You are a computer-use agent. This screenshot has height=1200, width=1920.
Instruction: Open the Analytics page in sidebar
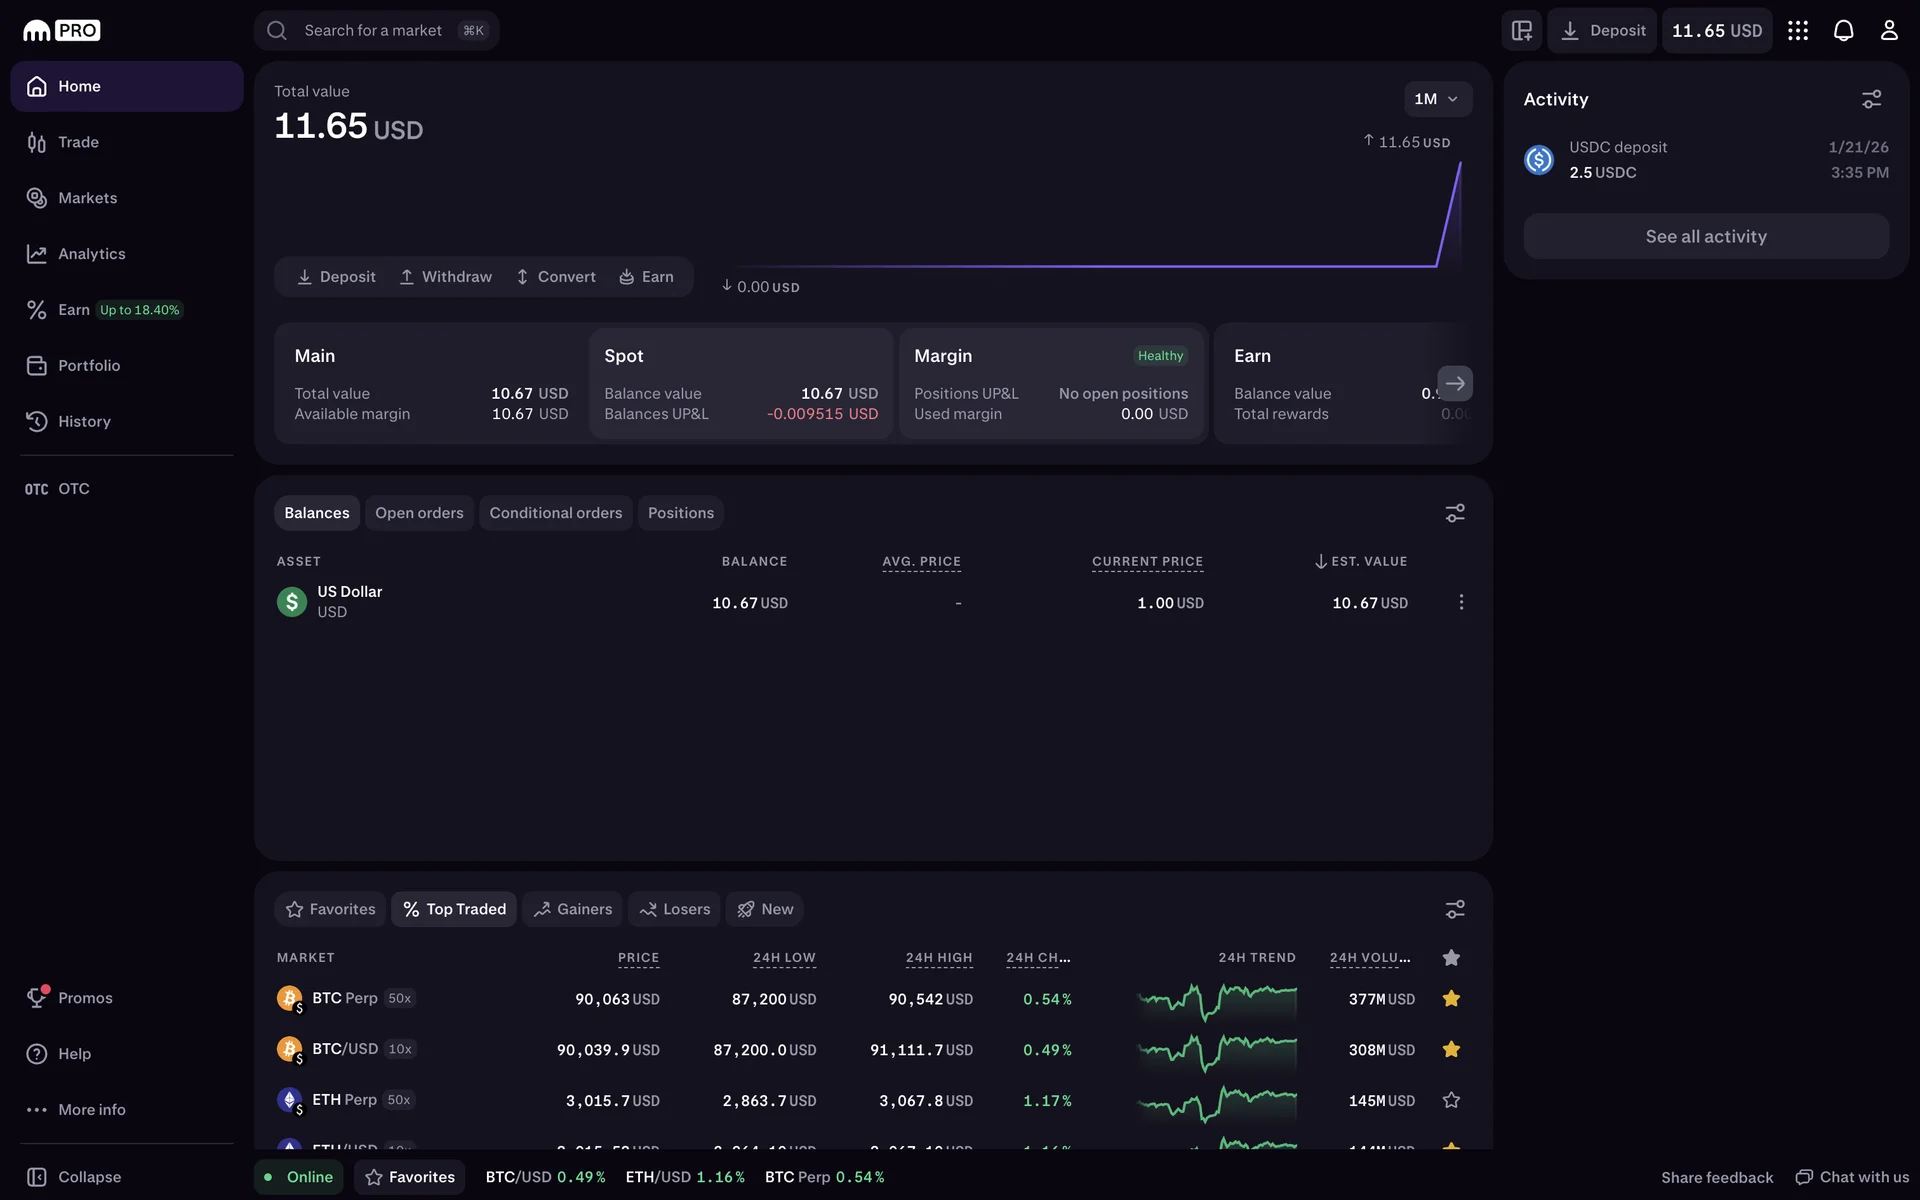pyautogui.click(x=91, y=254)
